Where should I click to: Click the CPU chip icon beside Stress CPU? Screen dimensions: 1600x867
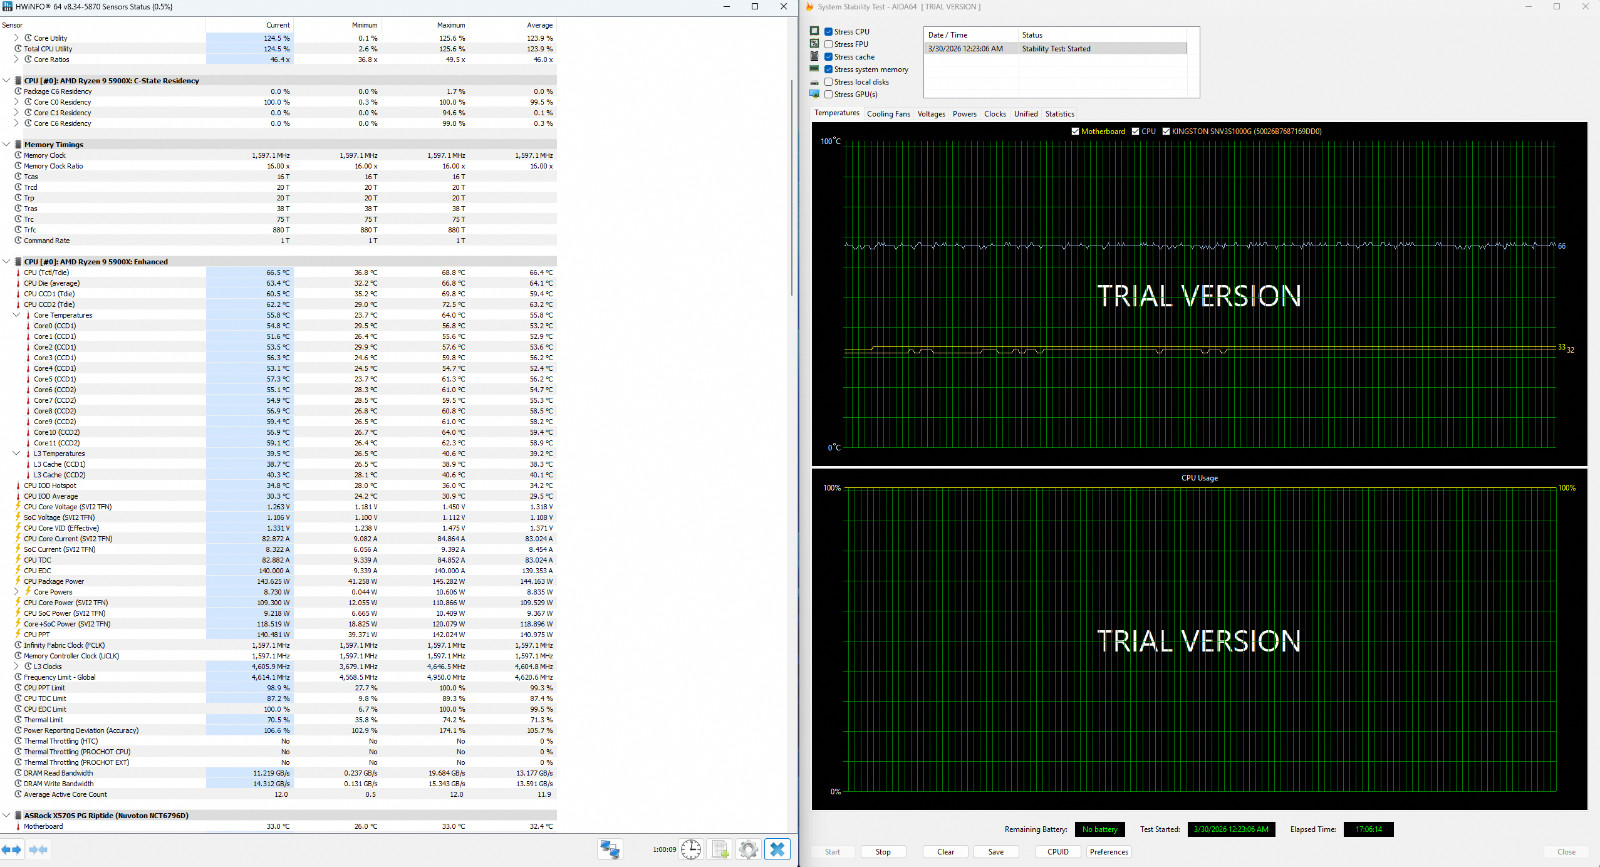(x=814, y=31)
